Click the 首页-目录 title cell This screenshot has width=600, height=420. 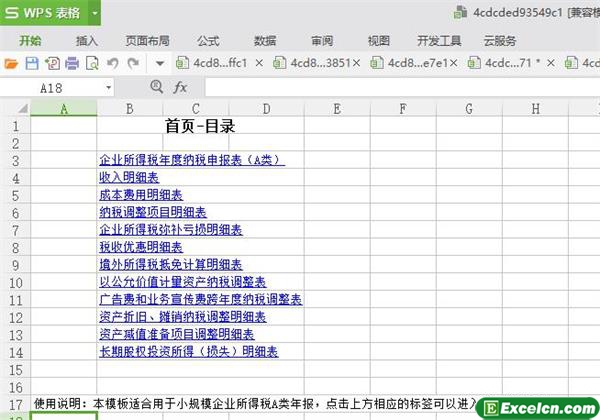[200, 126]
